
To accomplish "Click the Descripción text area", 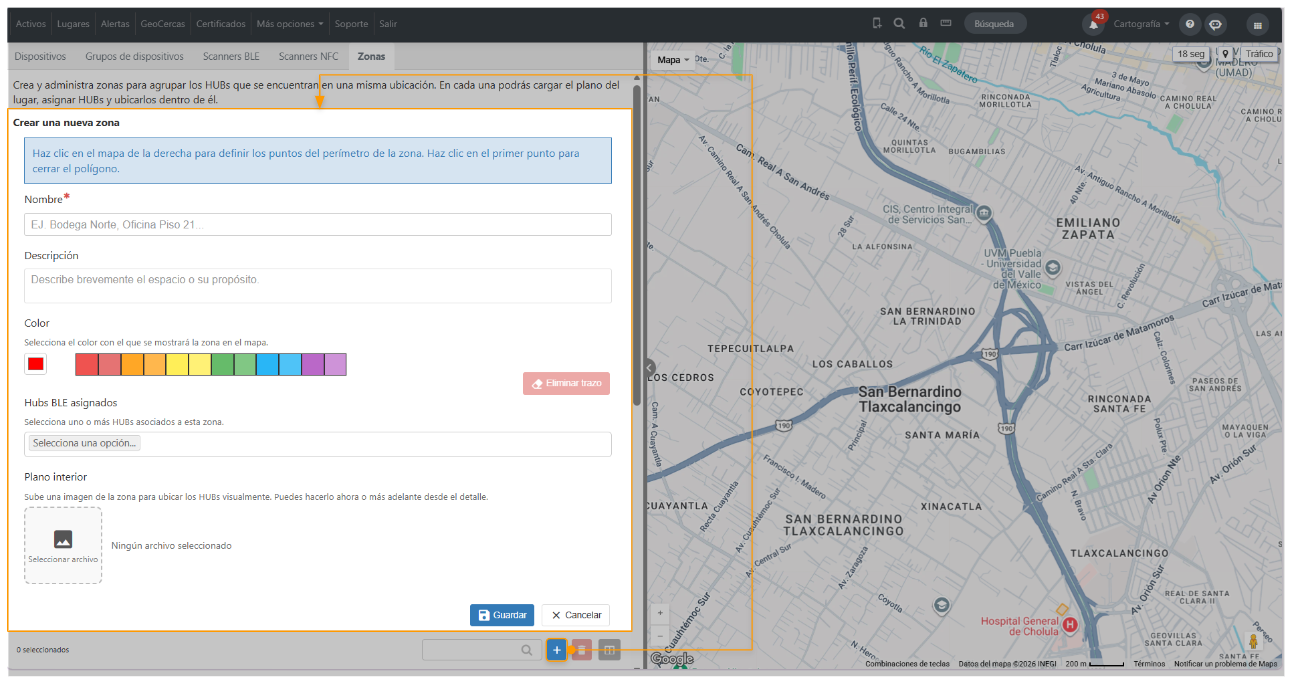I will tap(318, 285).
